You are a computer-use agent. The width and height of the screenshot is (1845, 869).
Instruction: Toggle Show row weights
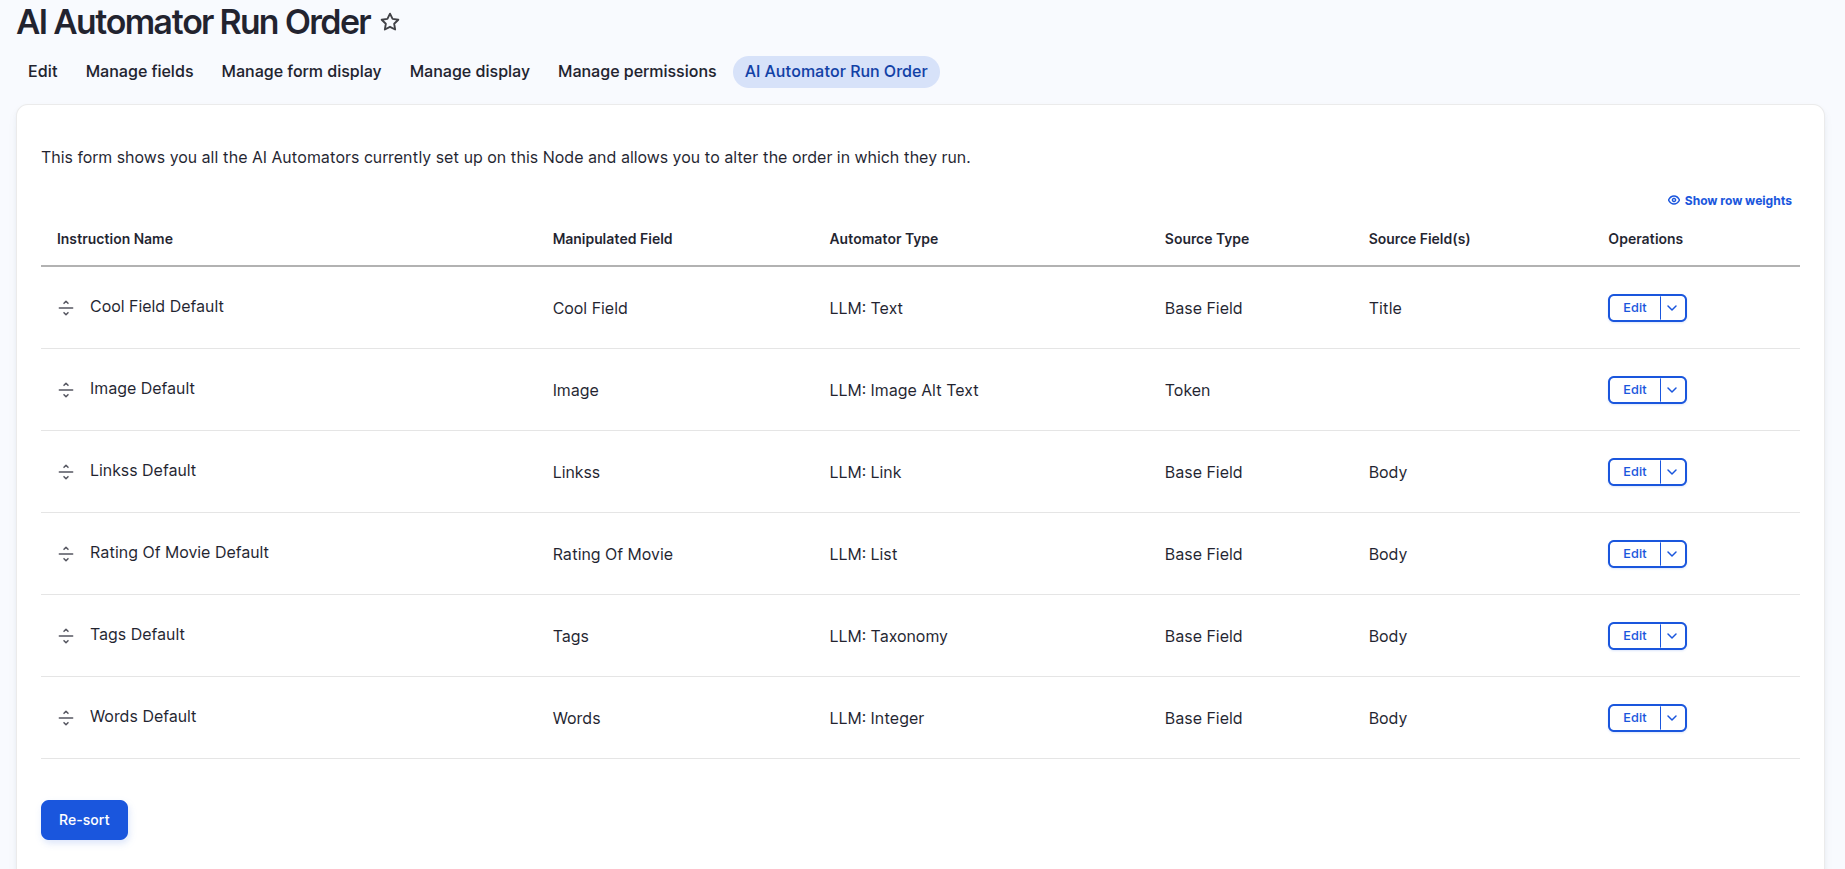[x=1730, y=201]
